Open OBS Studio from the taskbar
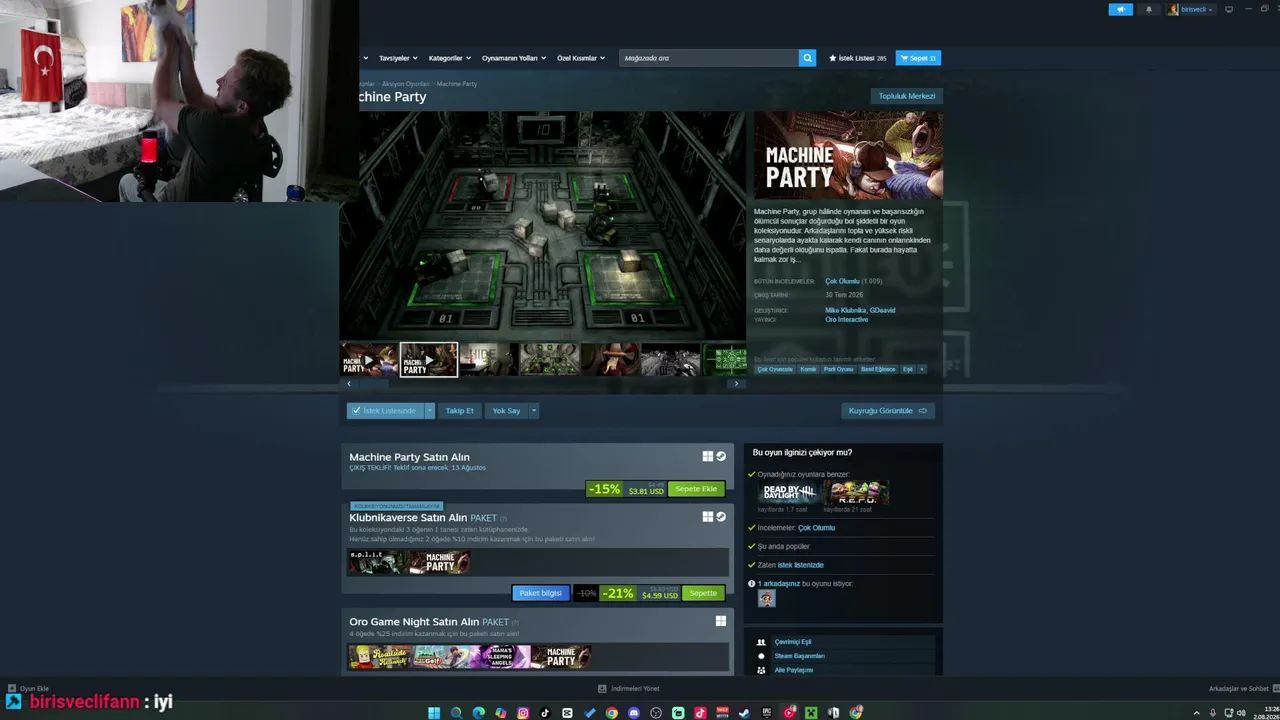 [656, 713]
